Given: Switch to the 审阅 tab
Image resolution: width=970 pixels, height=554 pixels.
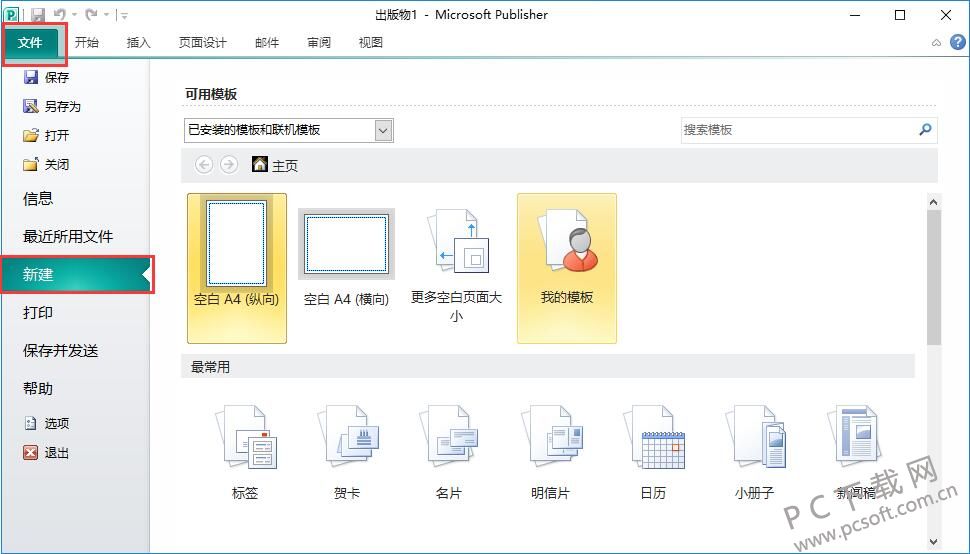Looking at the screenshot, I should coord(319,43).
